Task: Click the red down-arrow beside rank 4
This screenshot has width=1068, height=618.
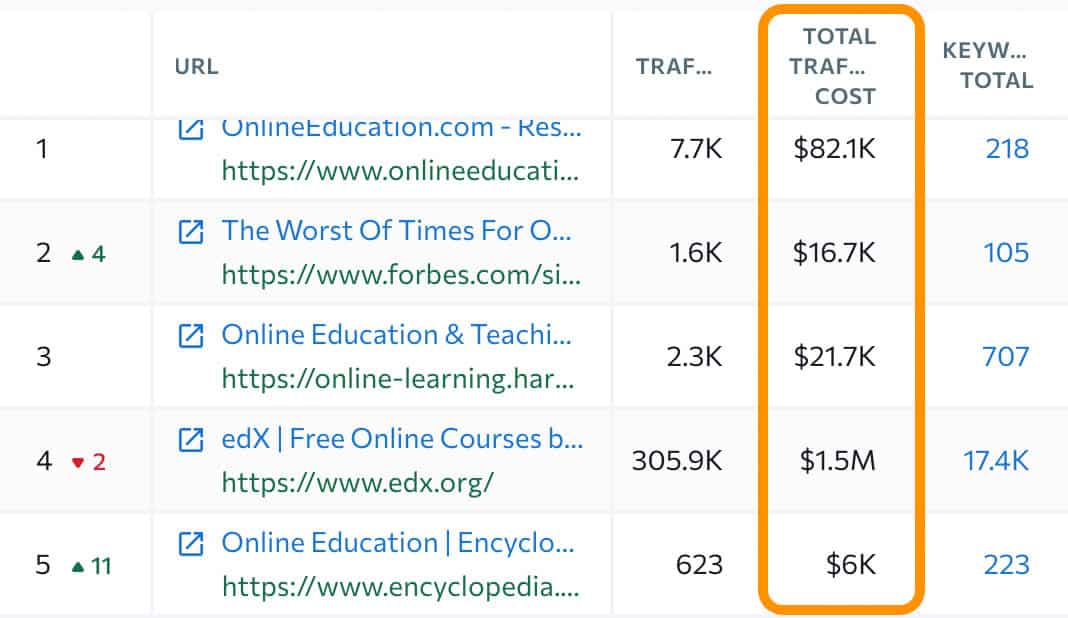Action: click(x=77, y=462)
